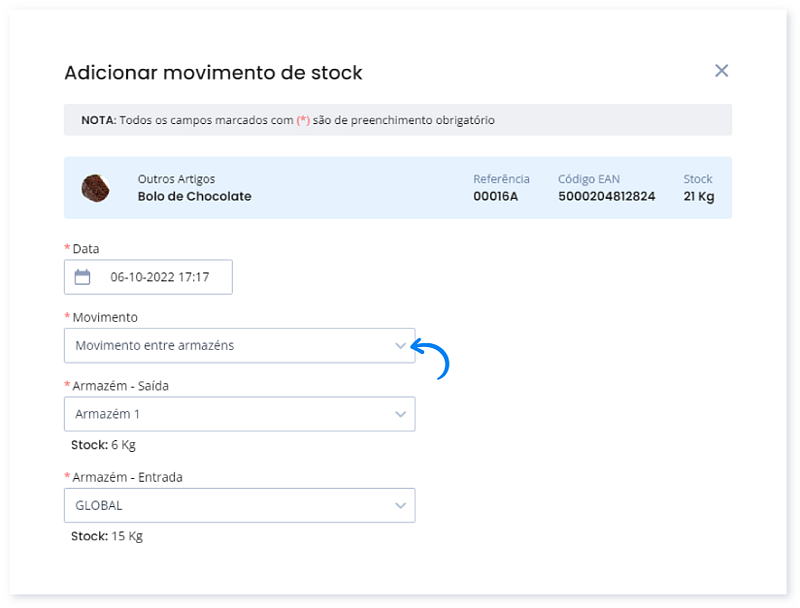Screen dimensions: 800x608
Task: Click the 'Armazém 1' selected value
Action: point(102,414)
